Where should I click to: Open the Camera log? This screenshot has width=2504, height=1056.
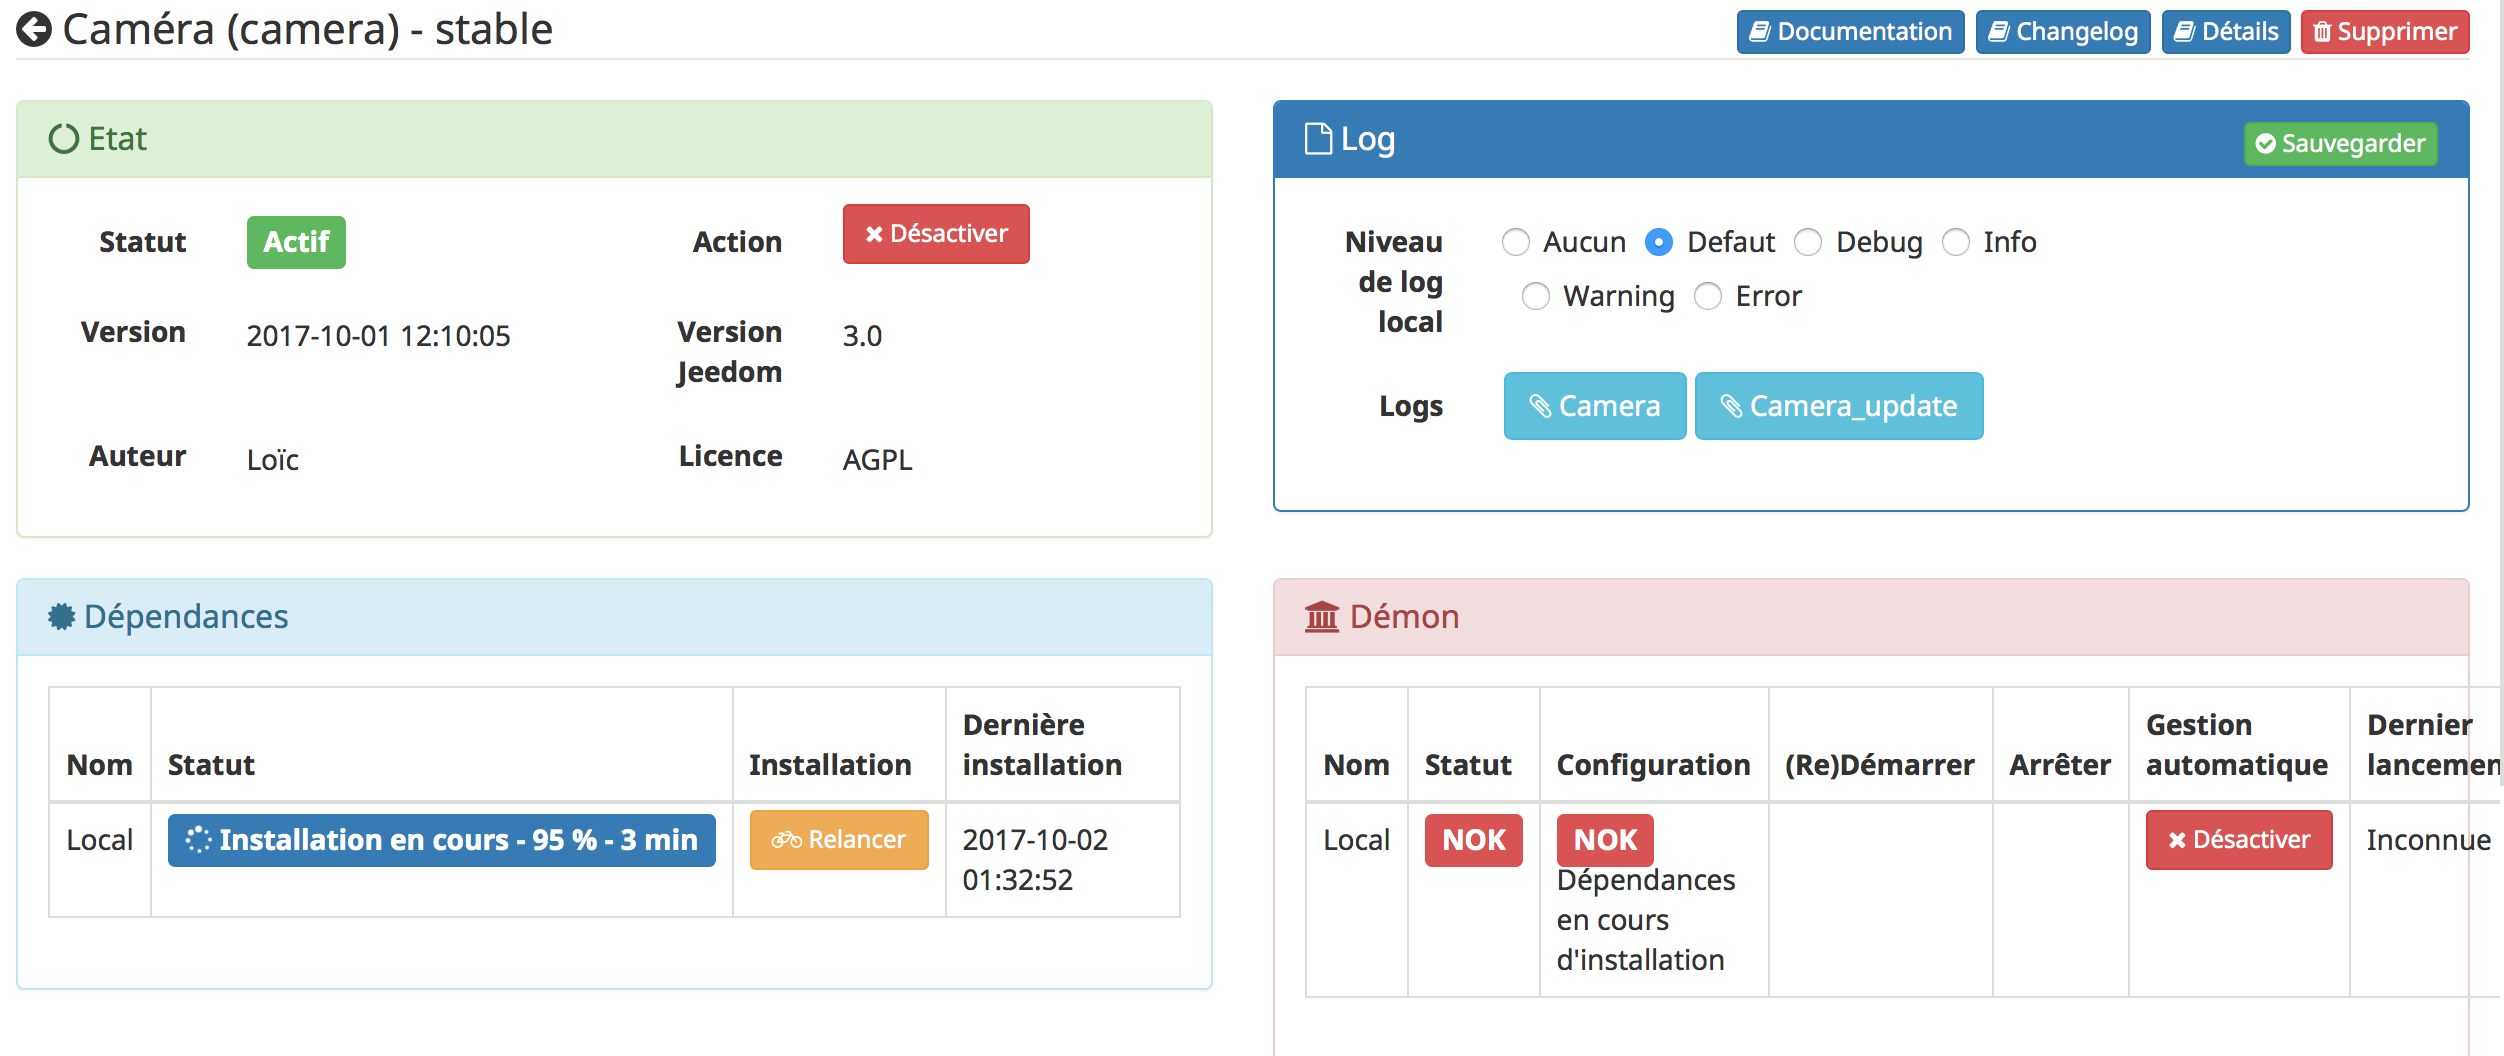[1595, 406]
